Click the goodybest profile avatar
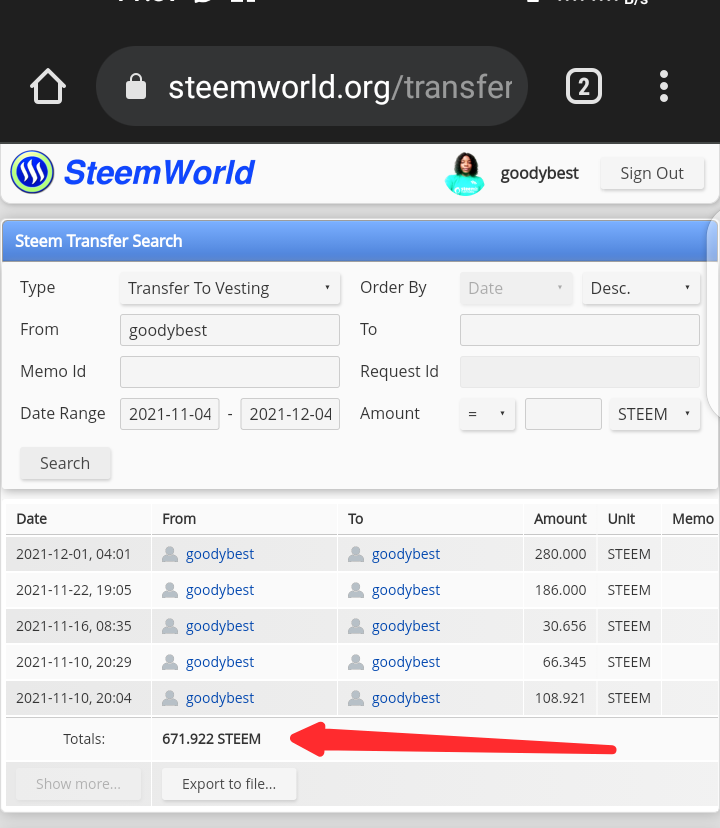 (x=465, y=174)
